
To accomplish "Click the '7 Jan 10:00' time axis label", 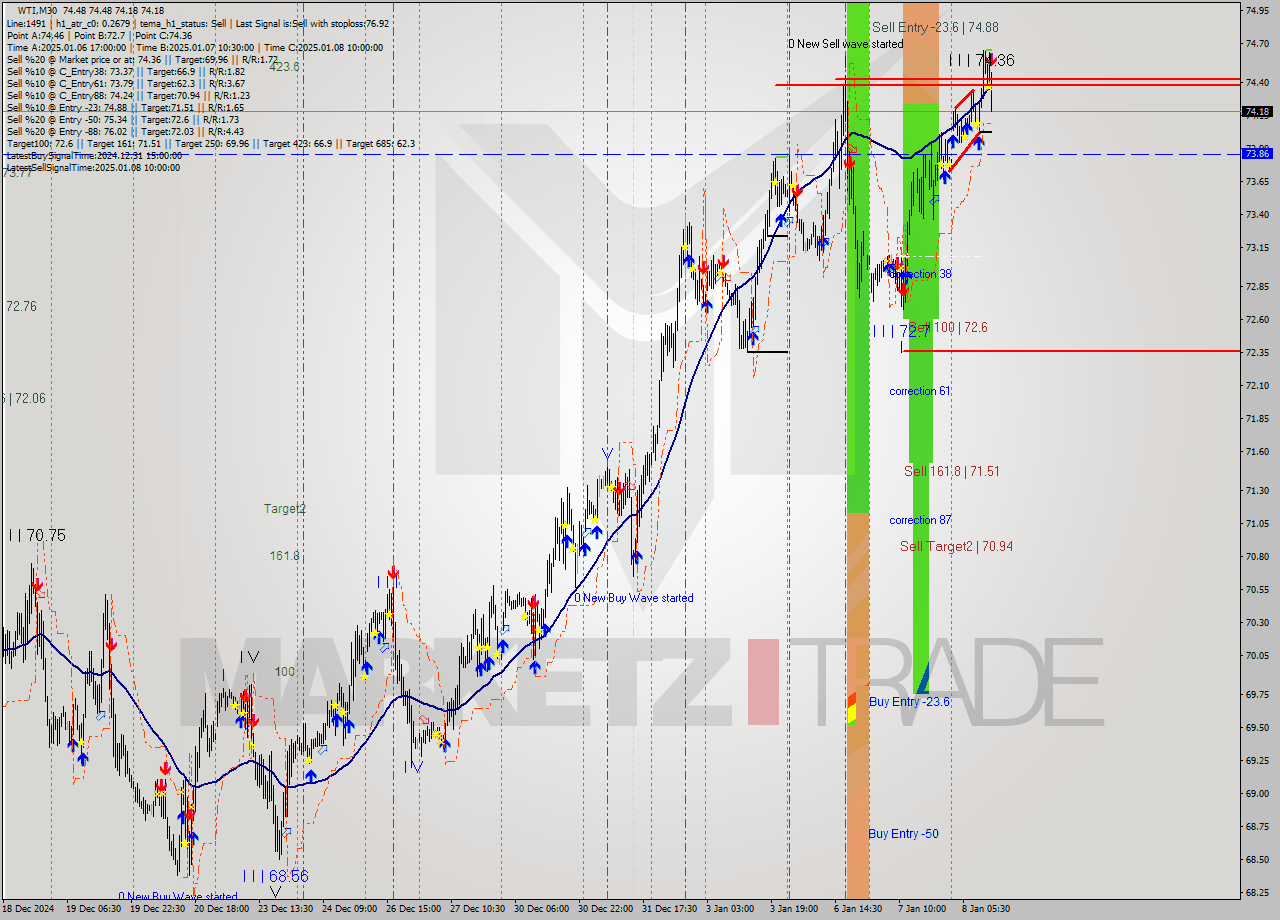I will 922,911.
